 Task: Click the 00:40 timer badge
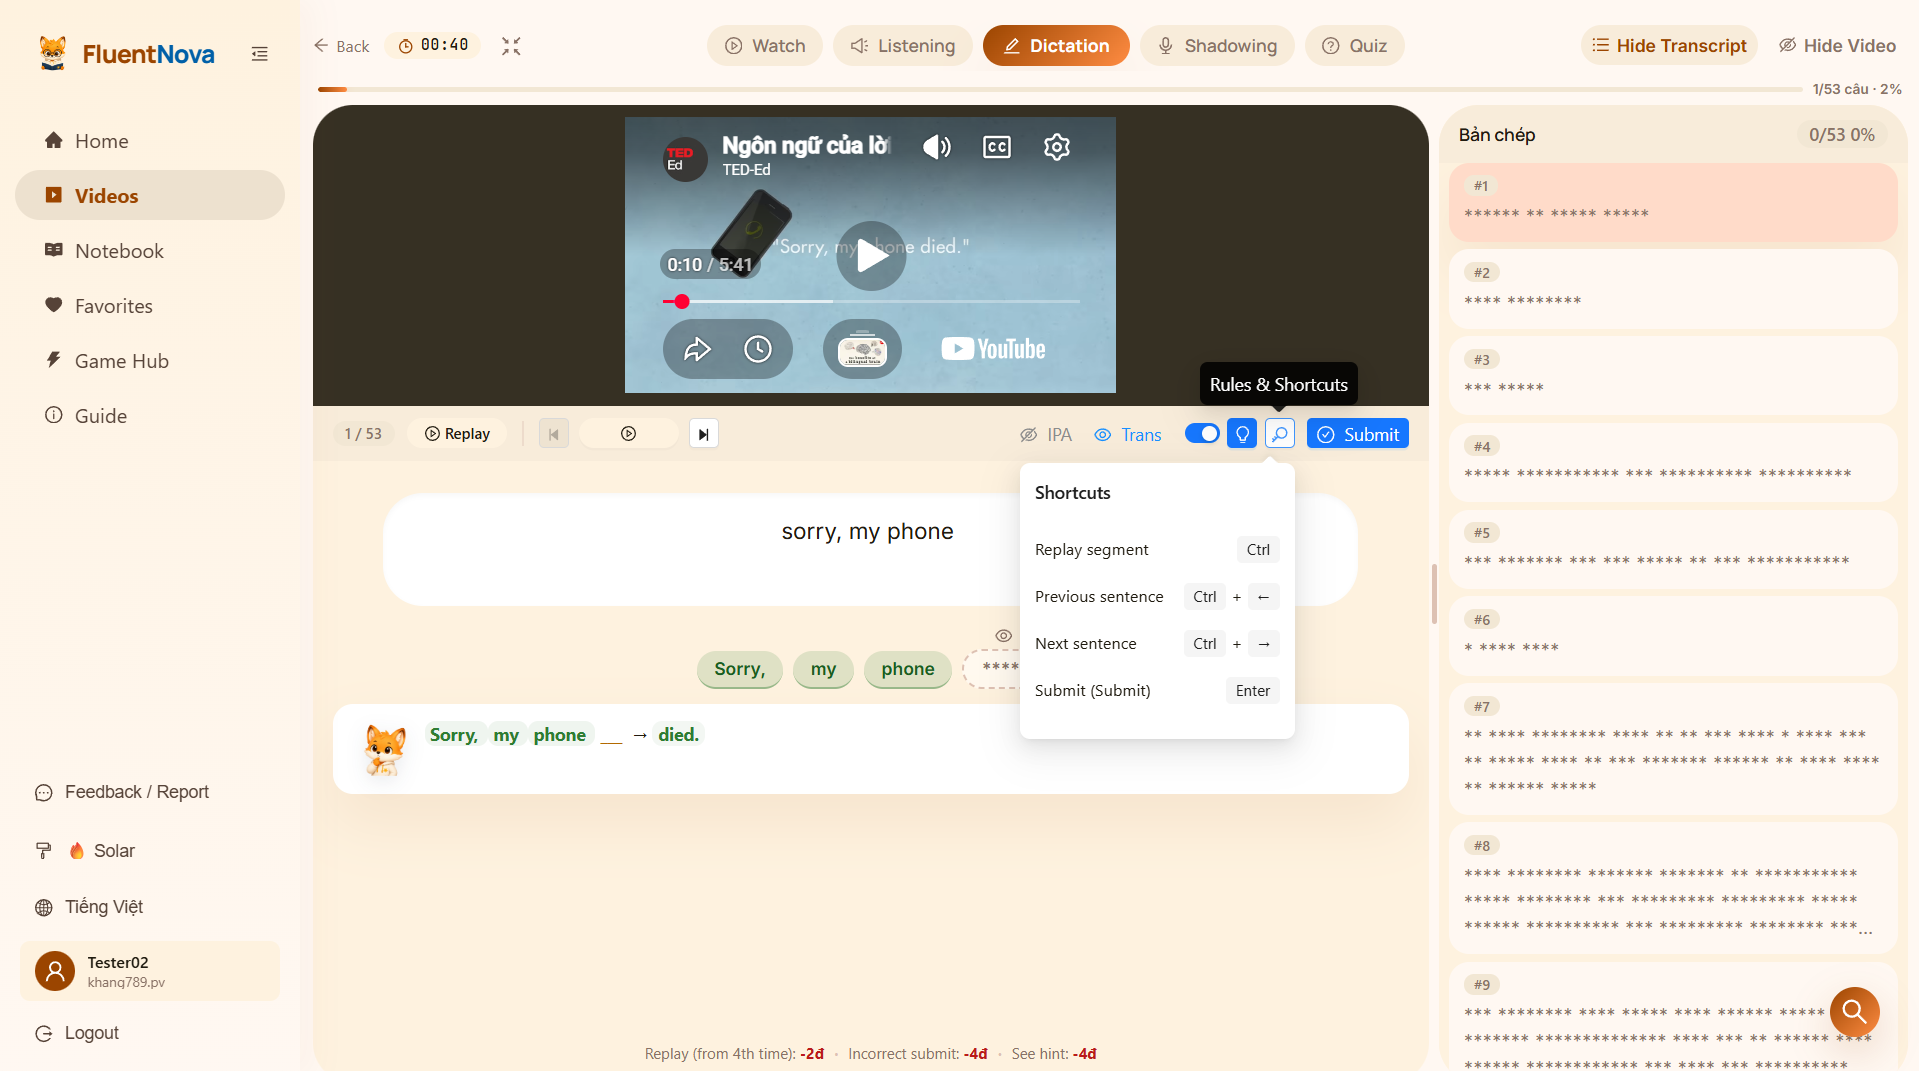tap(433, 45)
